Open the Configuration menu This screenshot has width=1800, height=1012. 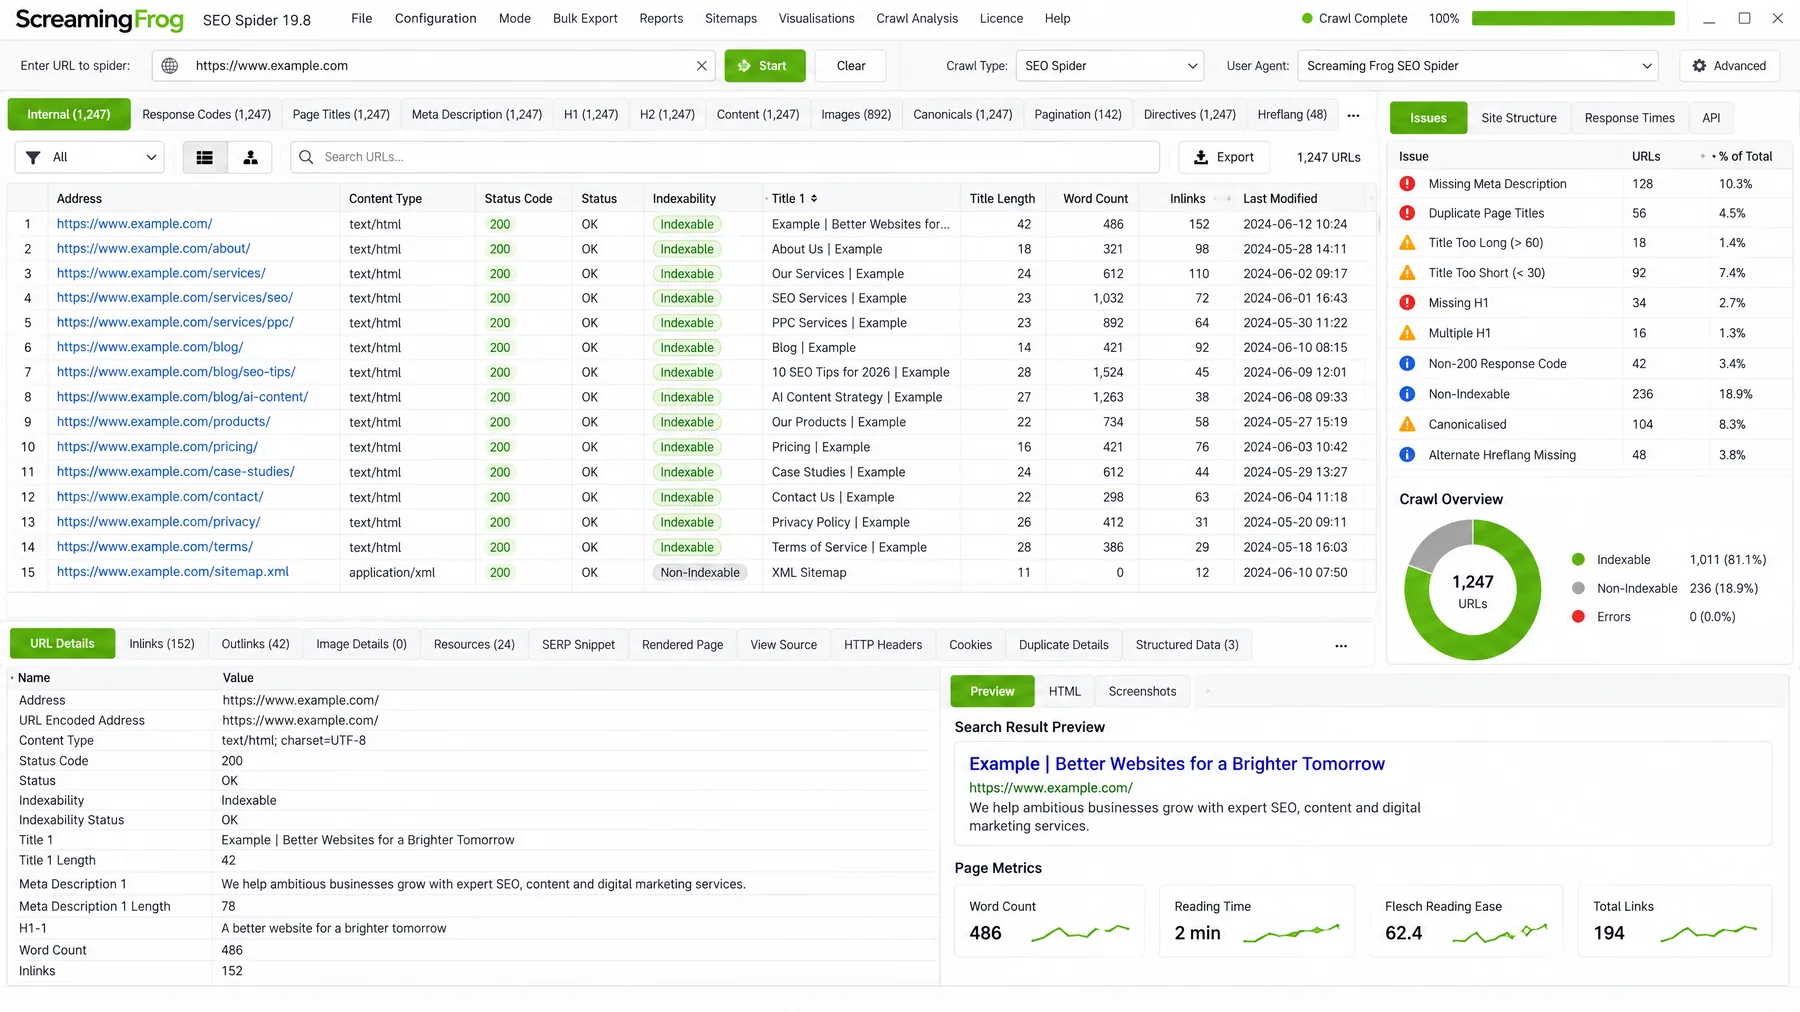435,18
